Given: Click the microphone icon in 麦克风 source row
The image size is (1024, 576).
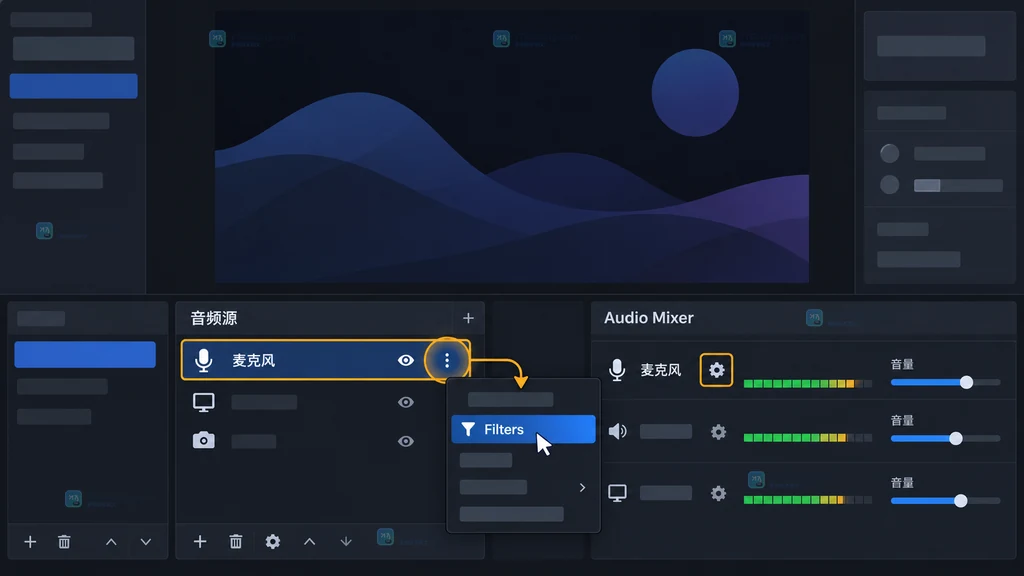Looking at the screenshot, I should coord(204,360).
